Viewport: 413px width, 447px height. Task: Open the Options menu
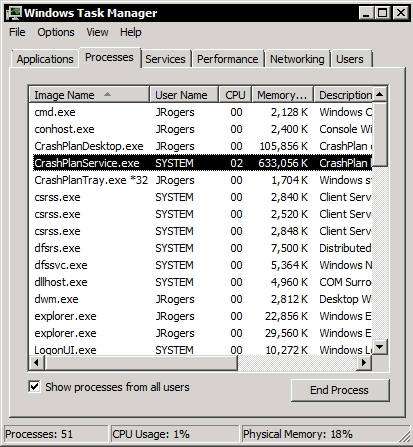56,32
